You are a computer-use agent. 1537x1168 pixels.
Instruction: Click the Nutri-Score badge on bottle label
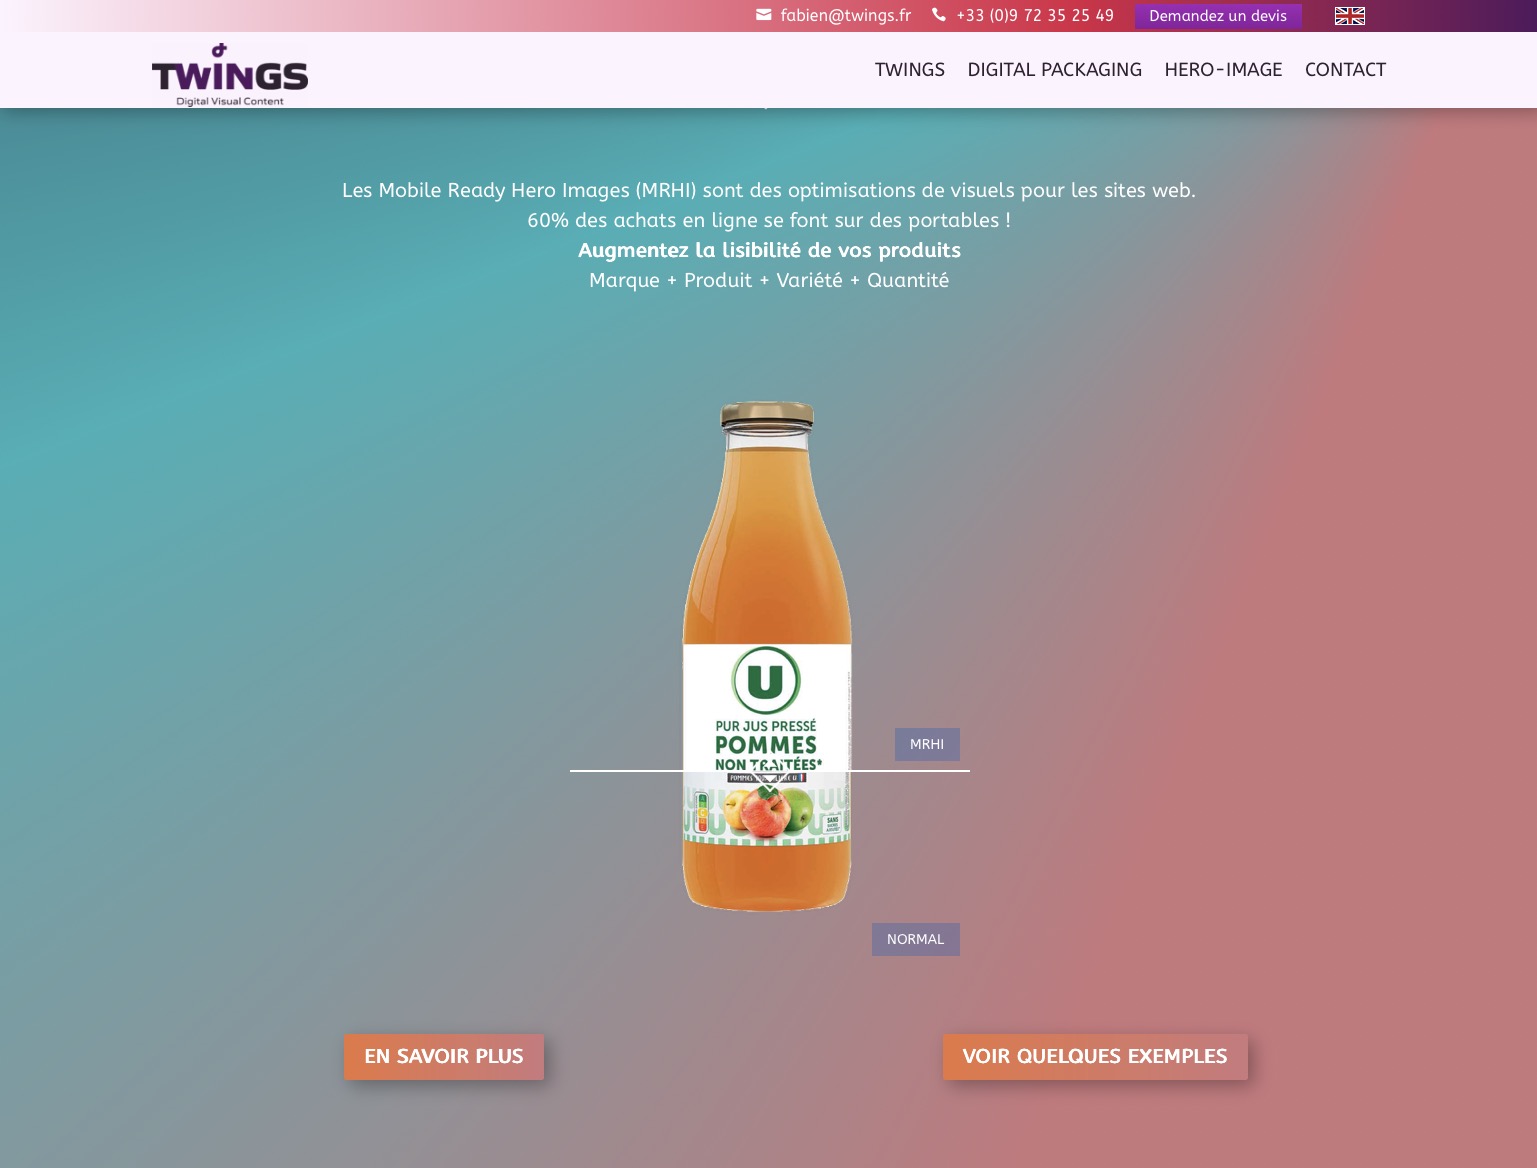click(x=702, y=812)
